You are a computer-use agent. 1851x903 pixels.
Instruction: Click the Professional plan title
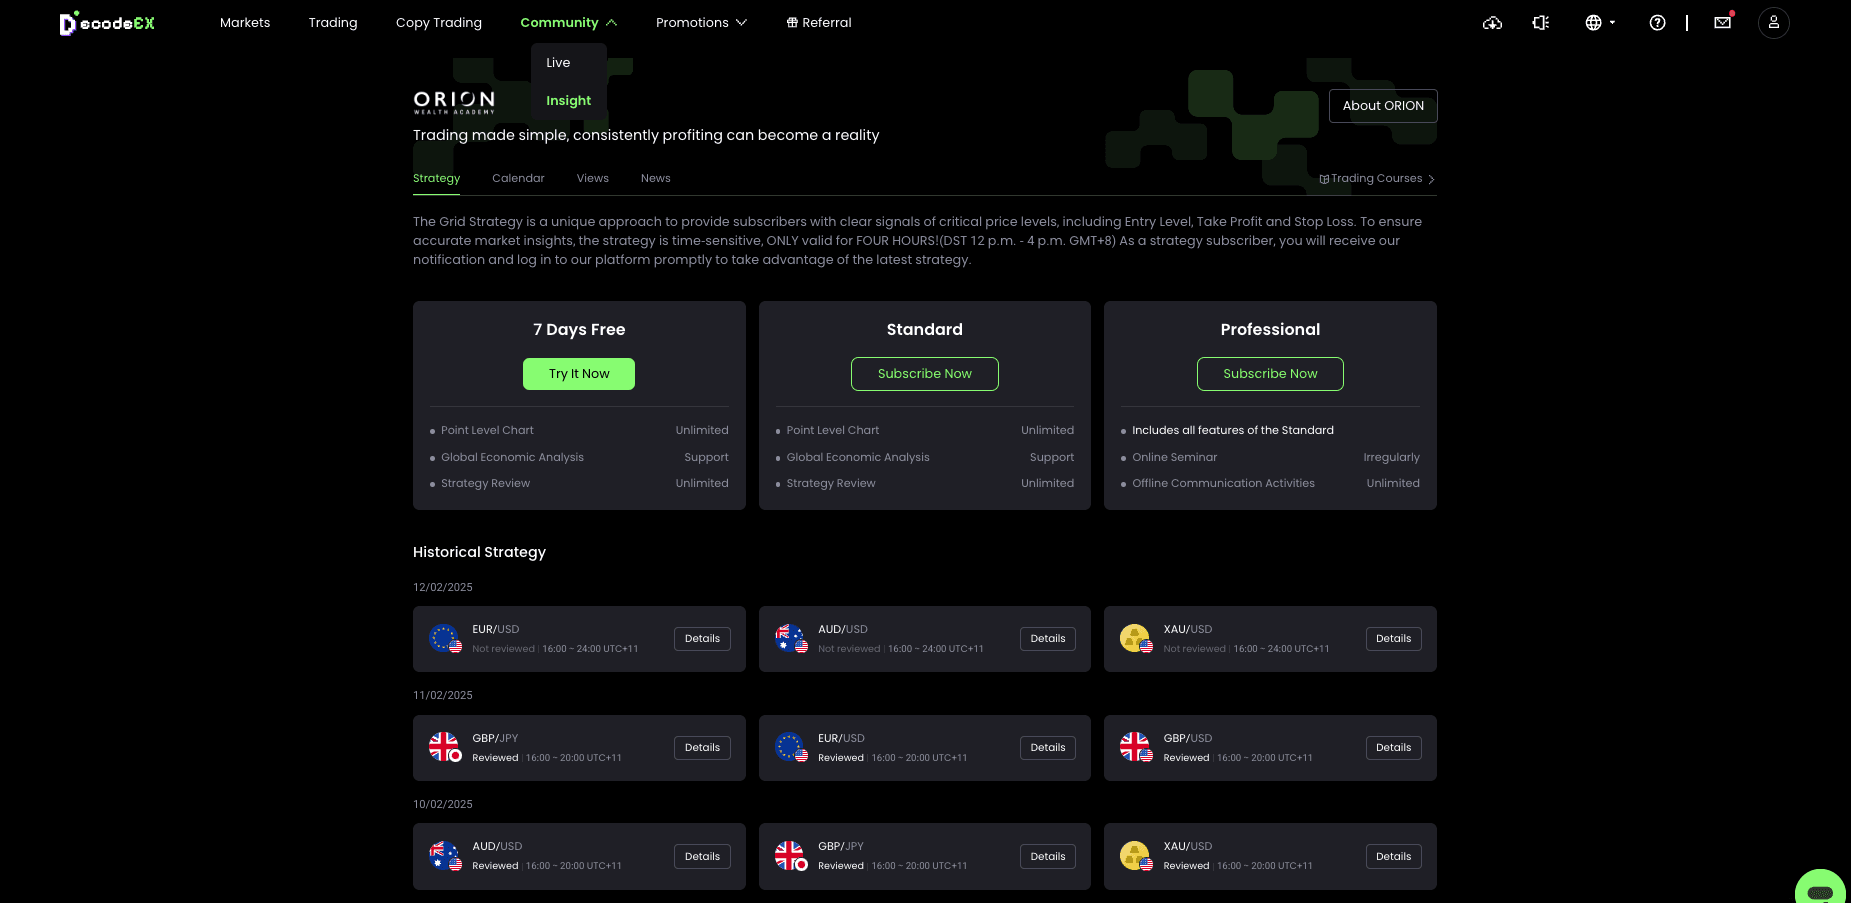(x=1270, y=330)
